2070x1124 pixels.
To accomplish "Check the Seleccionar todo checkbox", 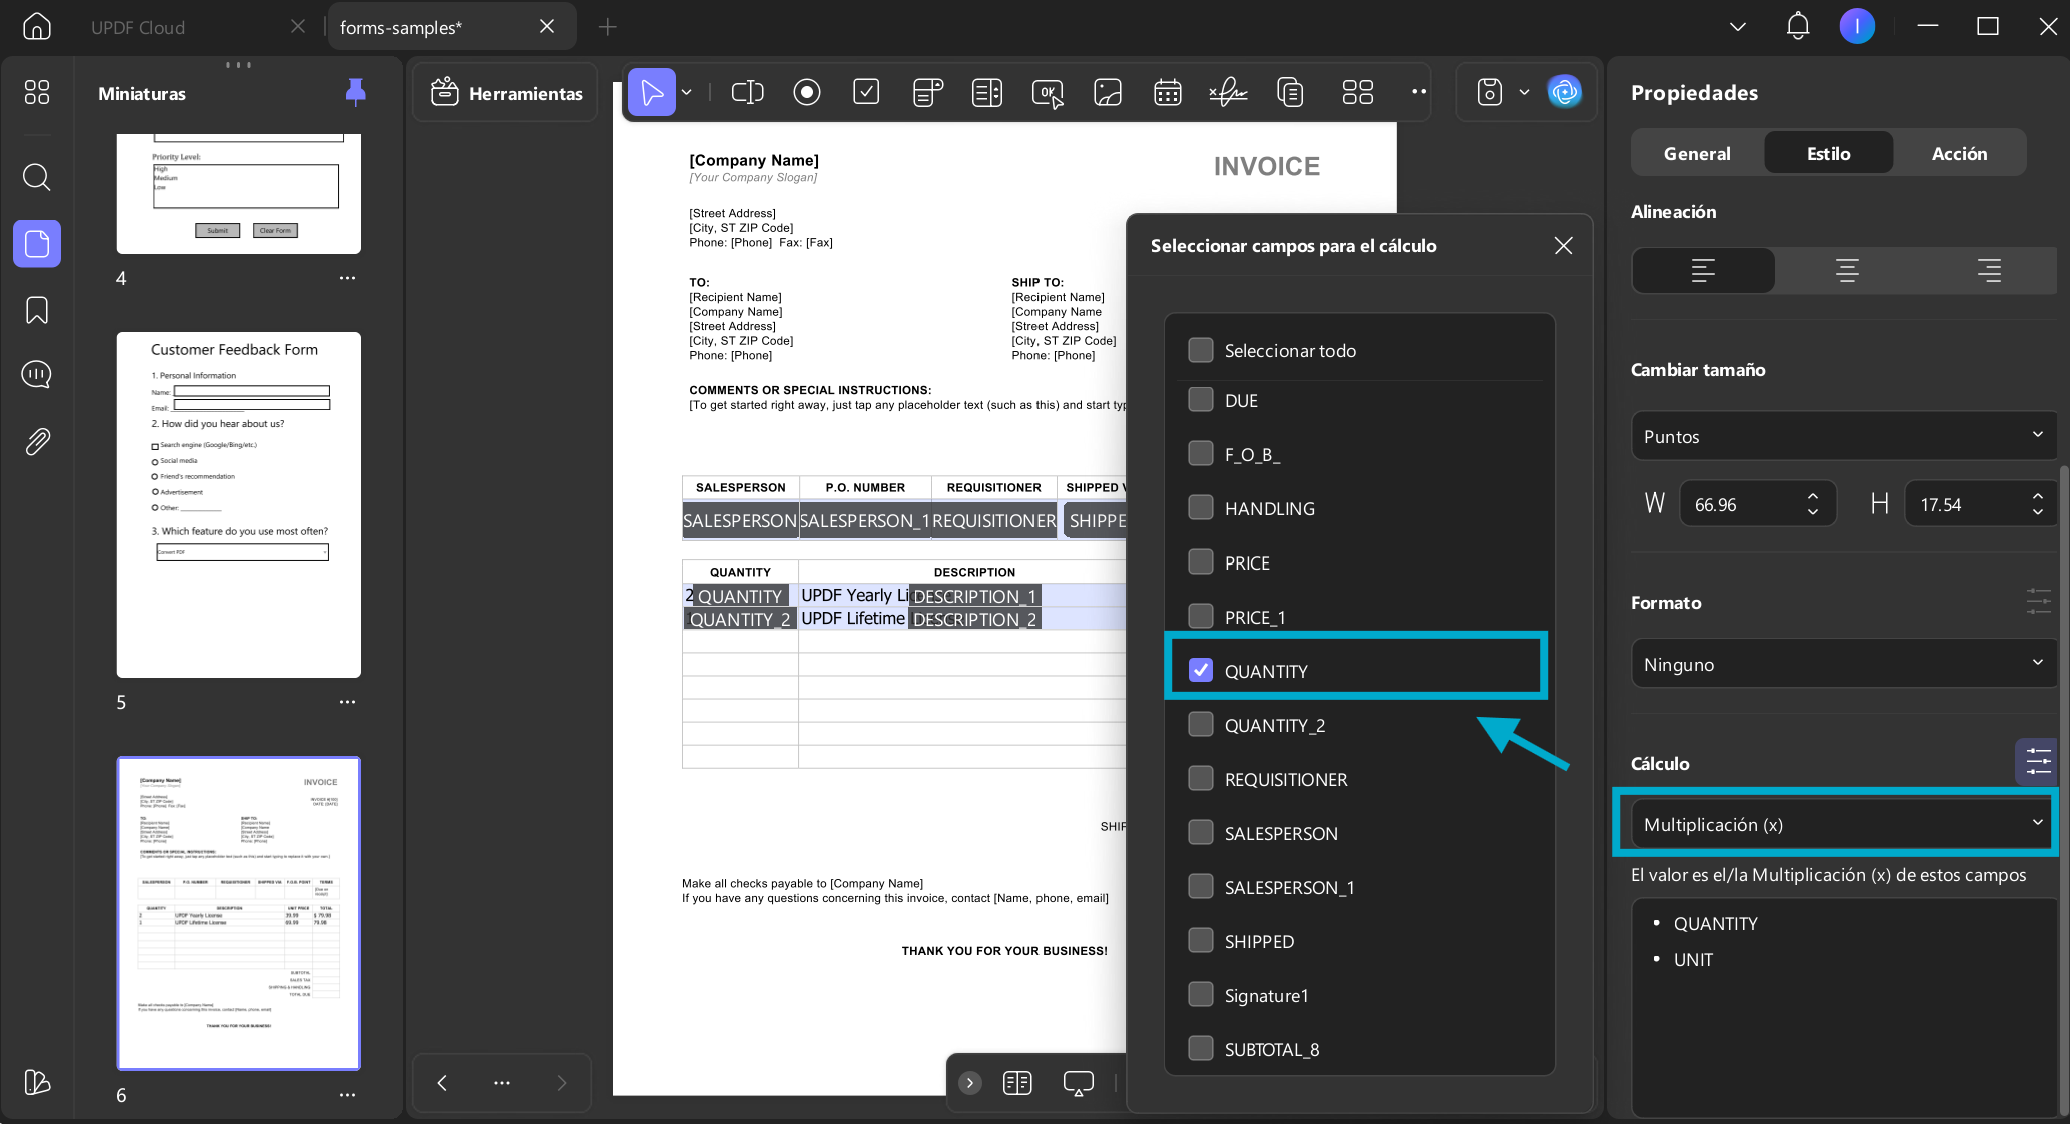I will pyautogui.click(x=1201, y=350).
